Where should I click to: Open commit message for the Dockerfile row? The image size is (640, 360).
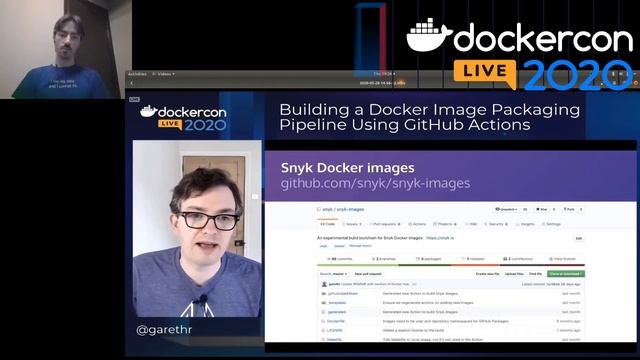point(446,321)
